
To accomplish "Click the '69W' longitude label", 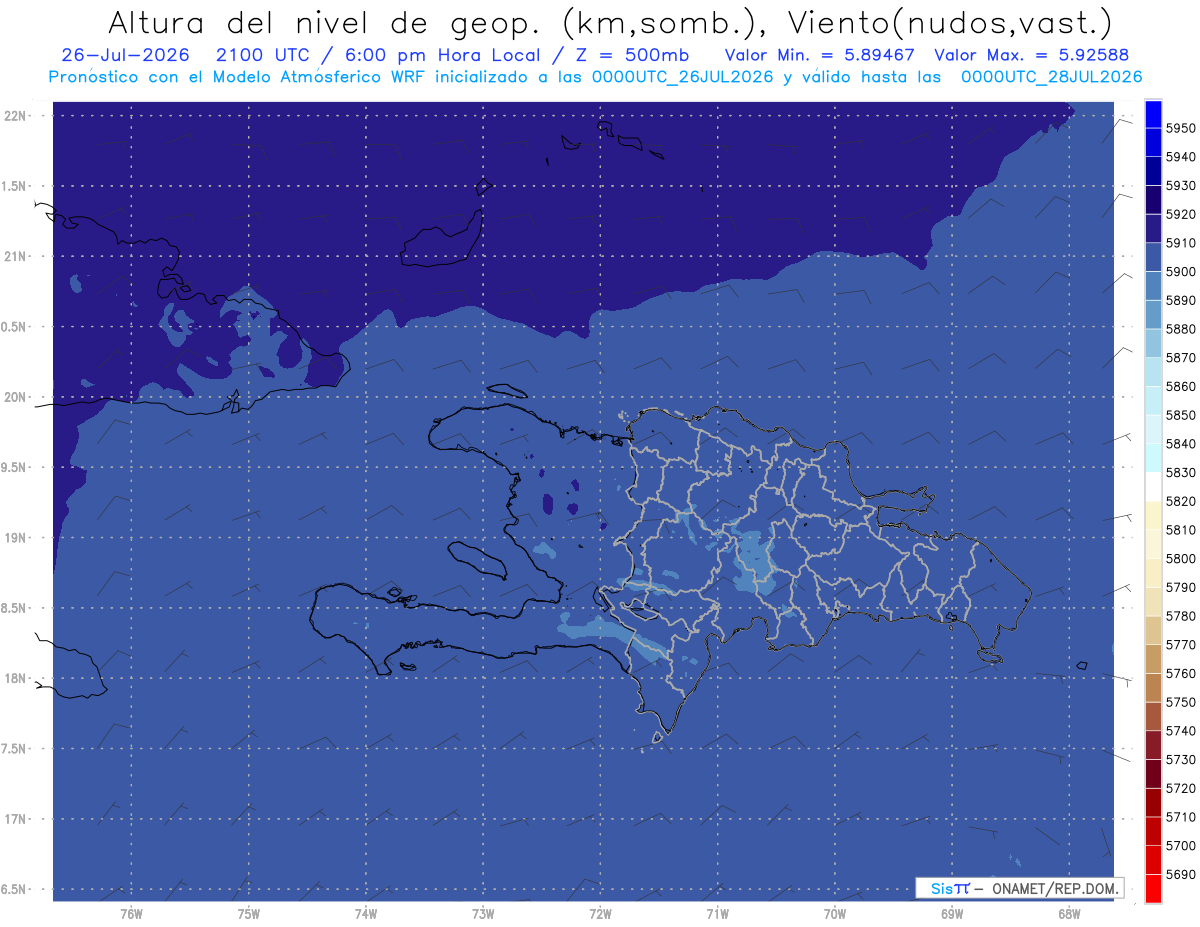I will (x=952, y=914).
